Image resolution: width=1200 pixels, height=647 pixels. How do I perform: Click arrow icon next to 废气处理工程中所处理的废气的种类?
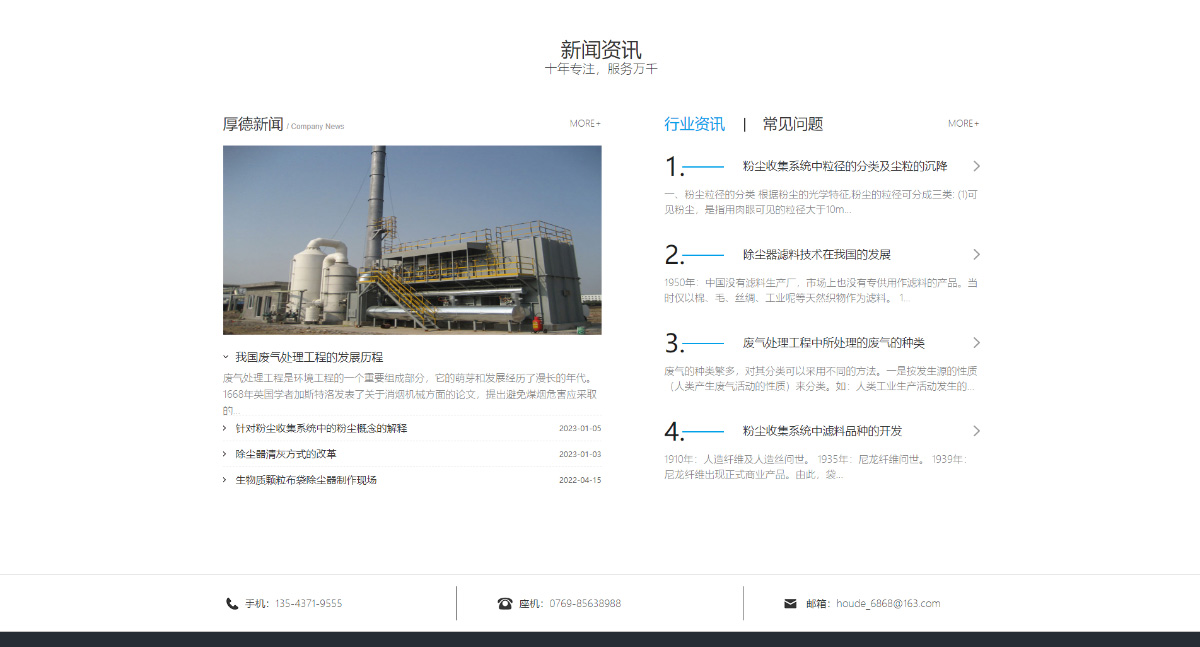pyautogui.click(x=976, y=342)
